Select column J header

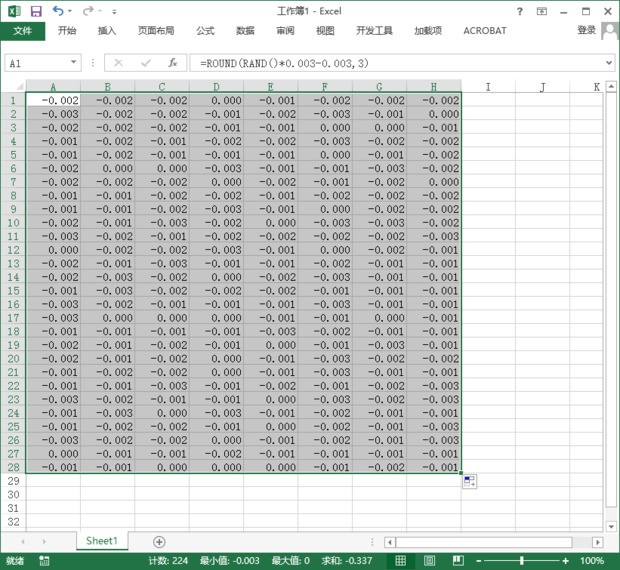(x=542, y=87)
